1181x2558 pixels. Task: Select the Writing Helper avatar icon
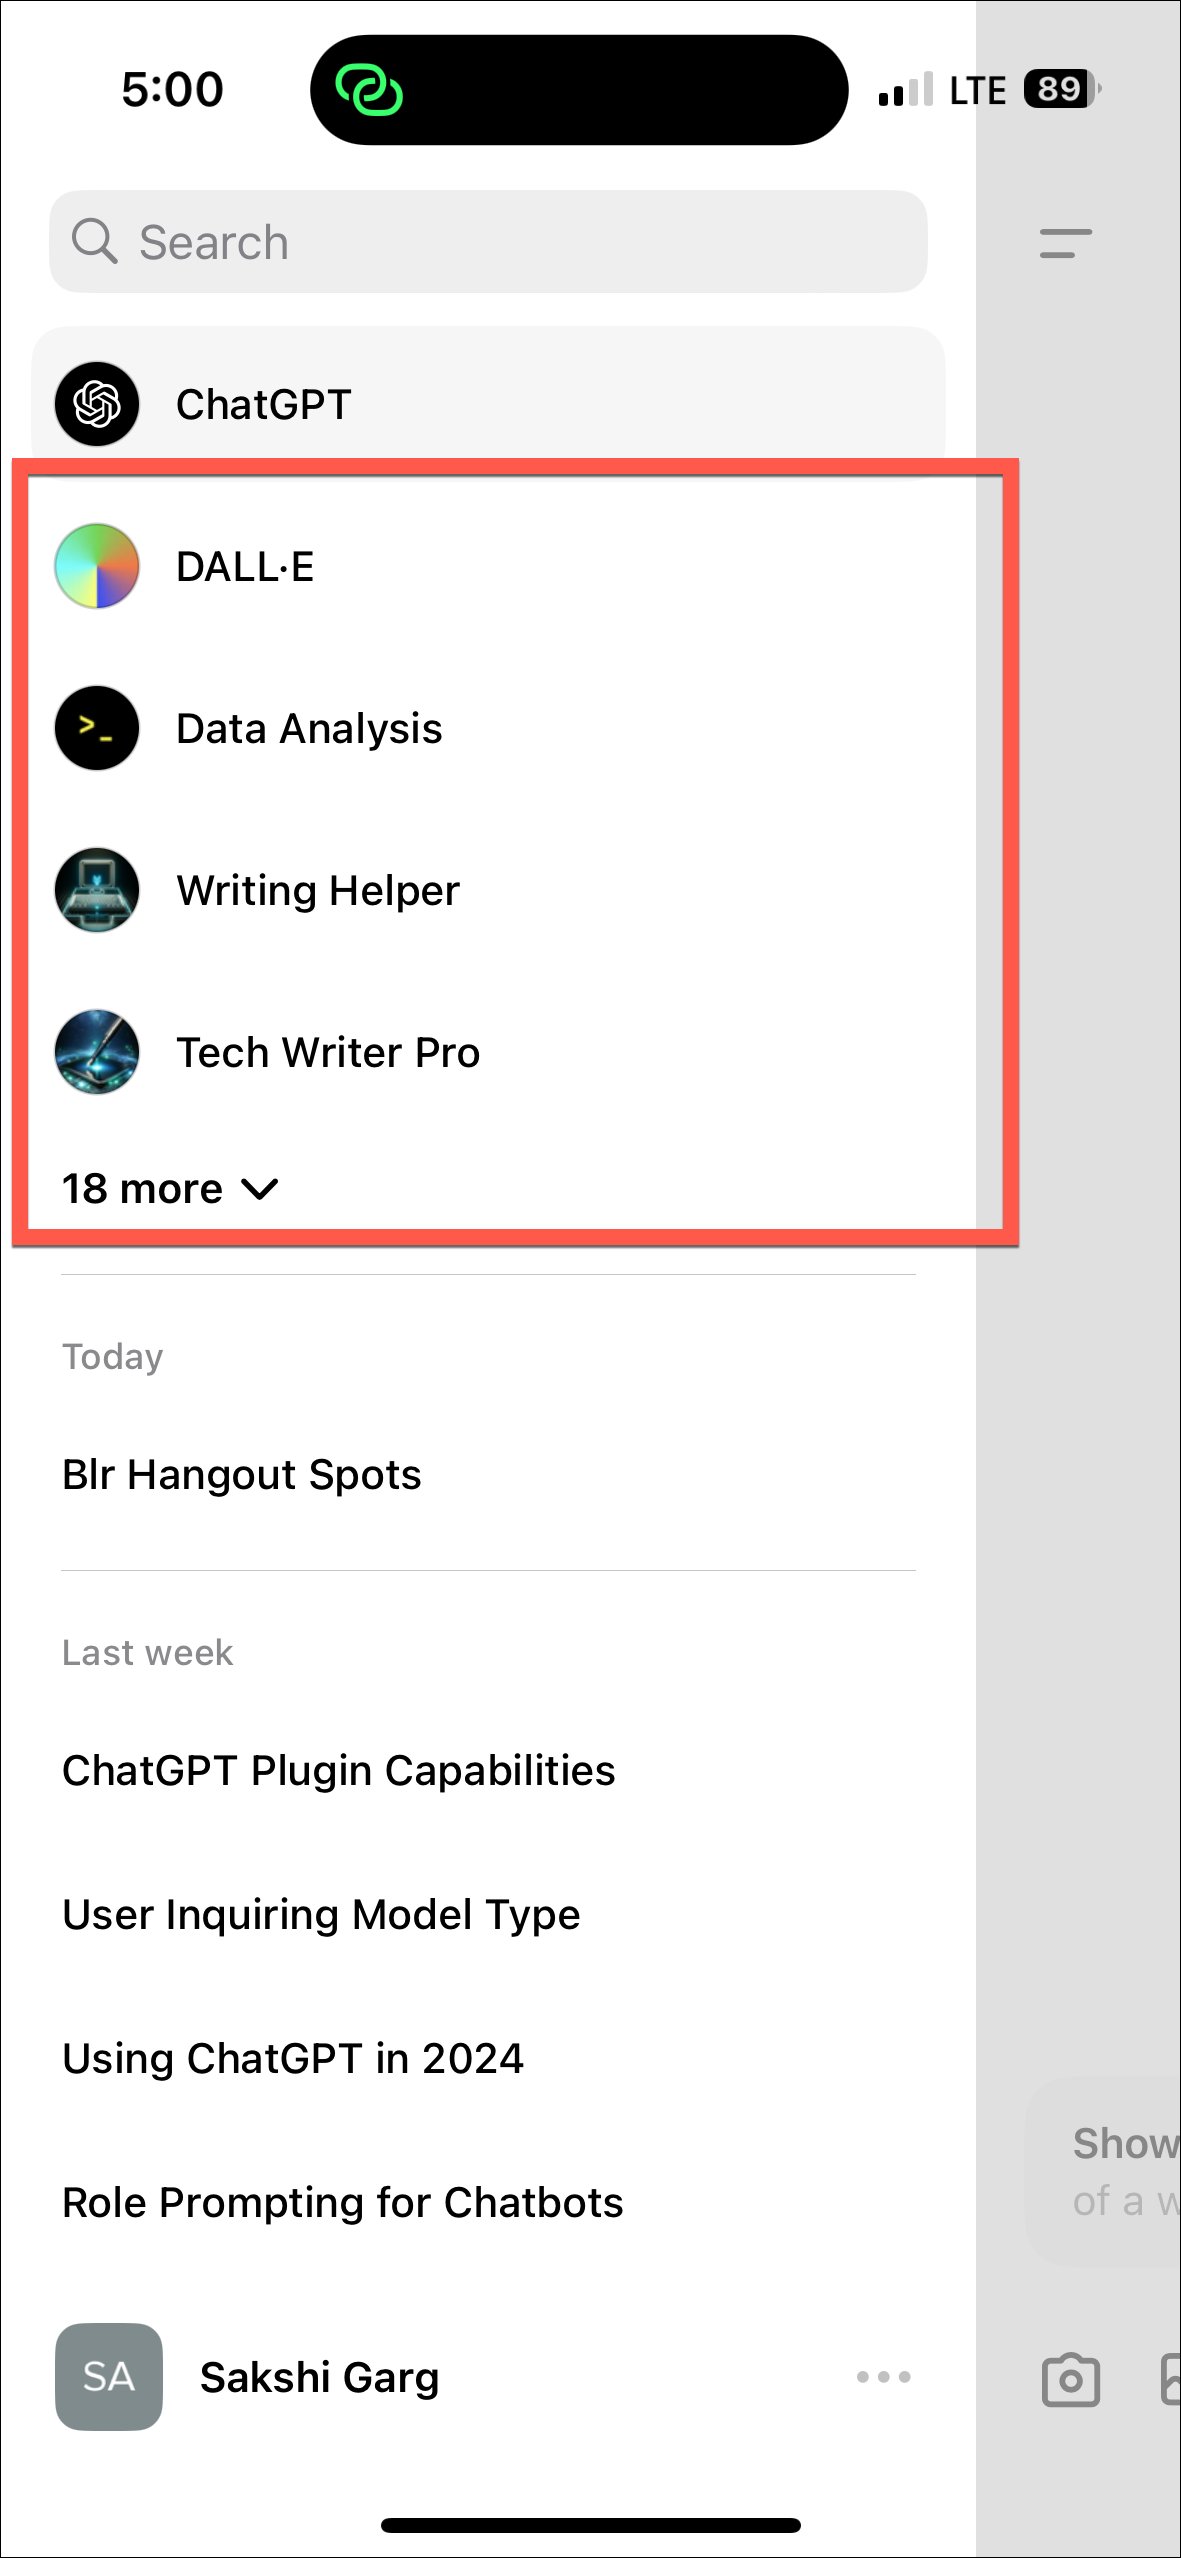pos(97,890)
